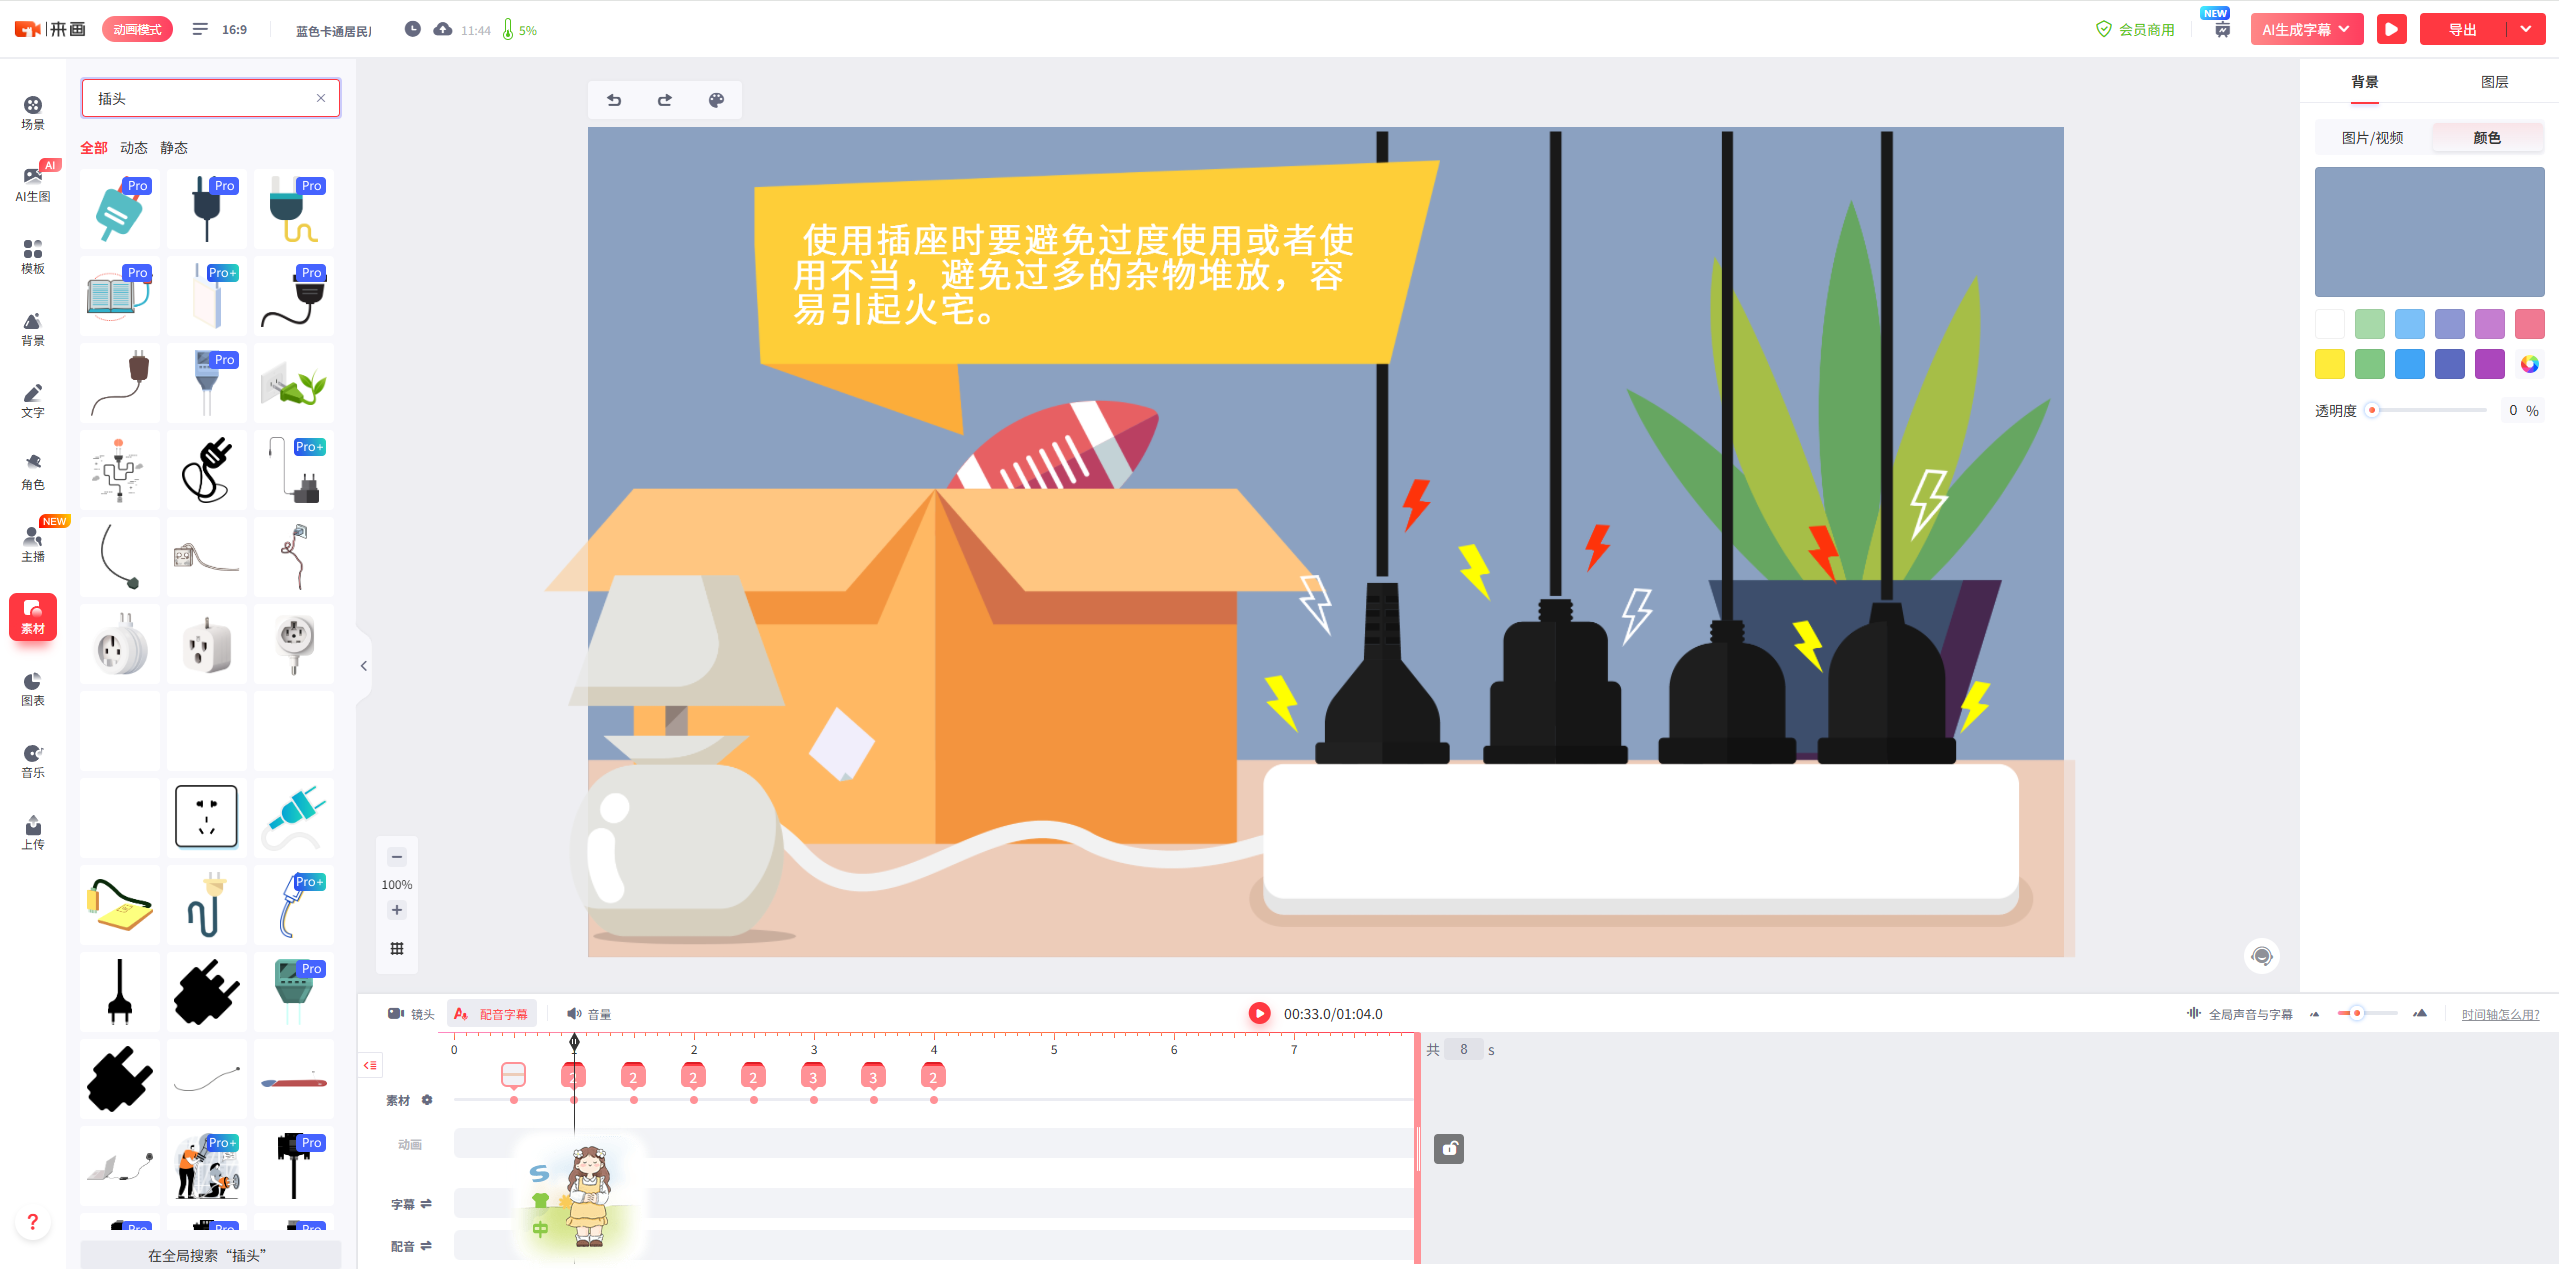
Task: Open the 时间轴怎么用 help link
Action: 2500,1014
